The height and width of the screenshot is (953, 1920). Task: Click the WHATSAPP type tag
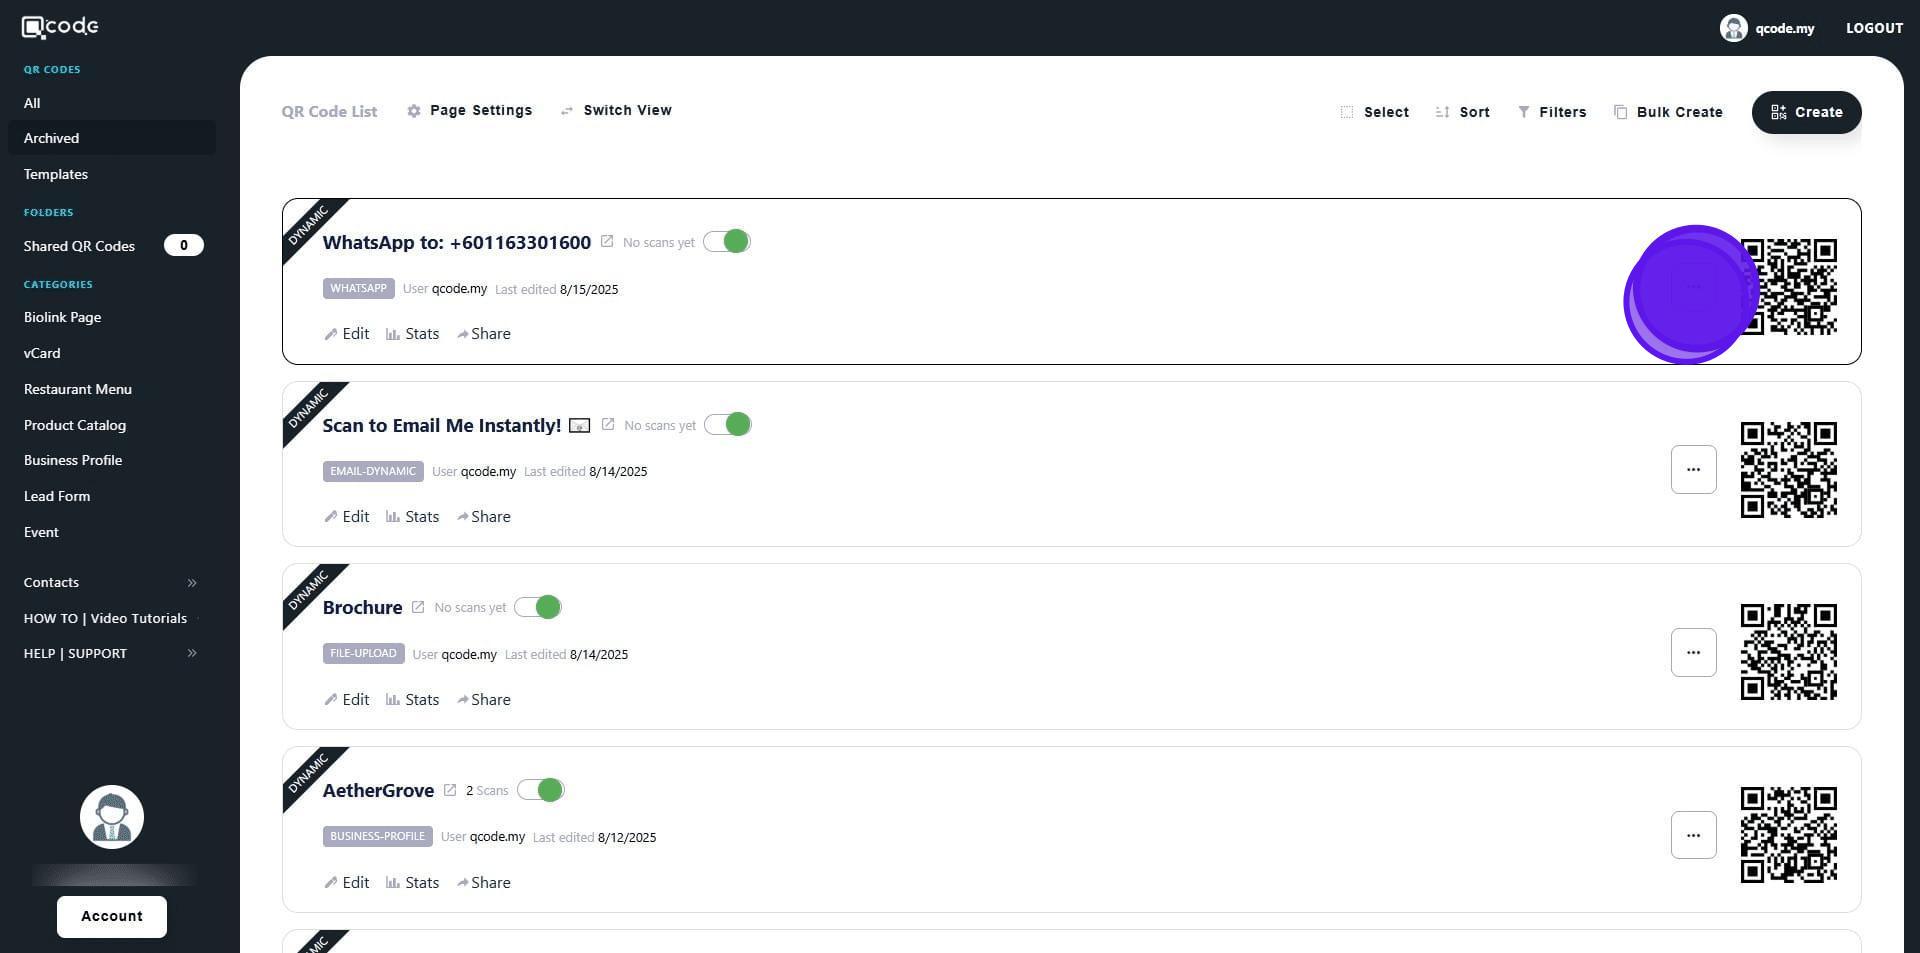(358, 289)
